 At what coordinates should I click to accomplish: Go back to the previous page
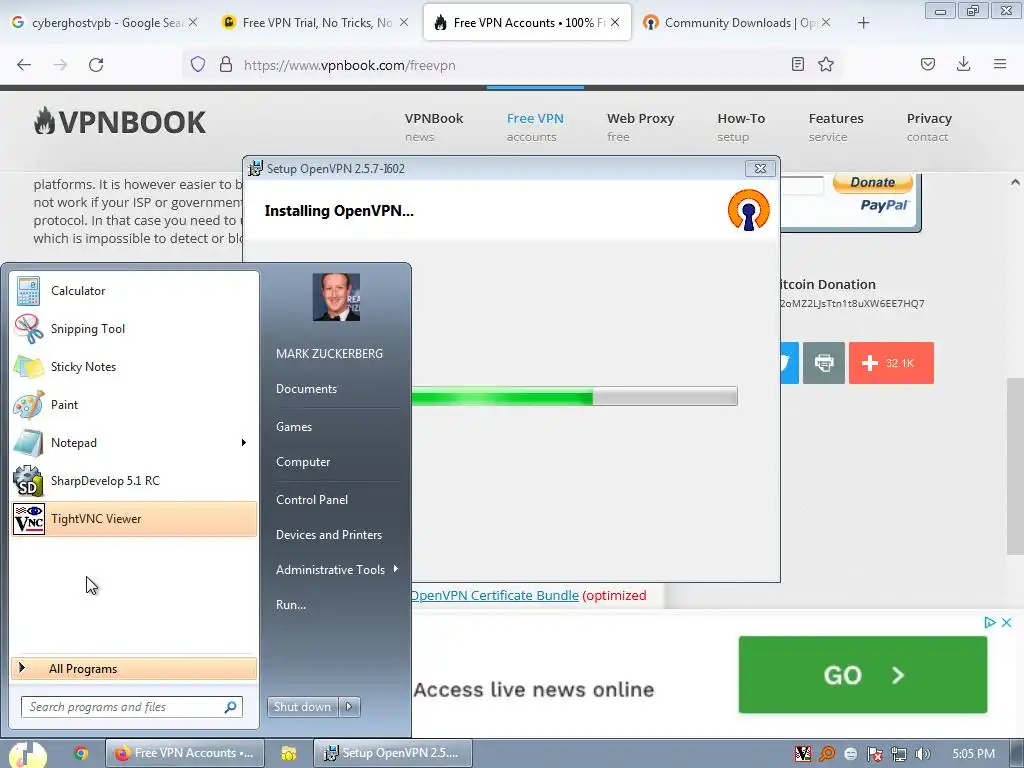(x=24, y=65)
